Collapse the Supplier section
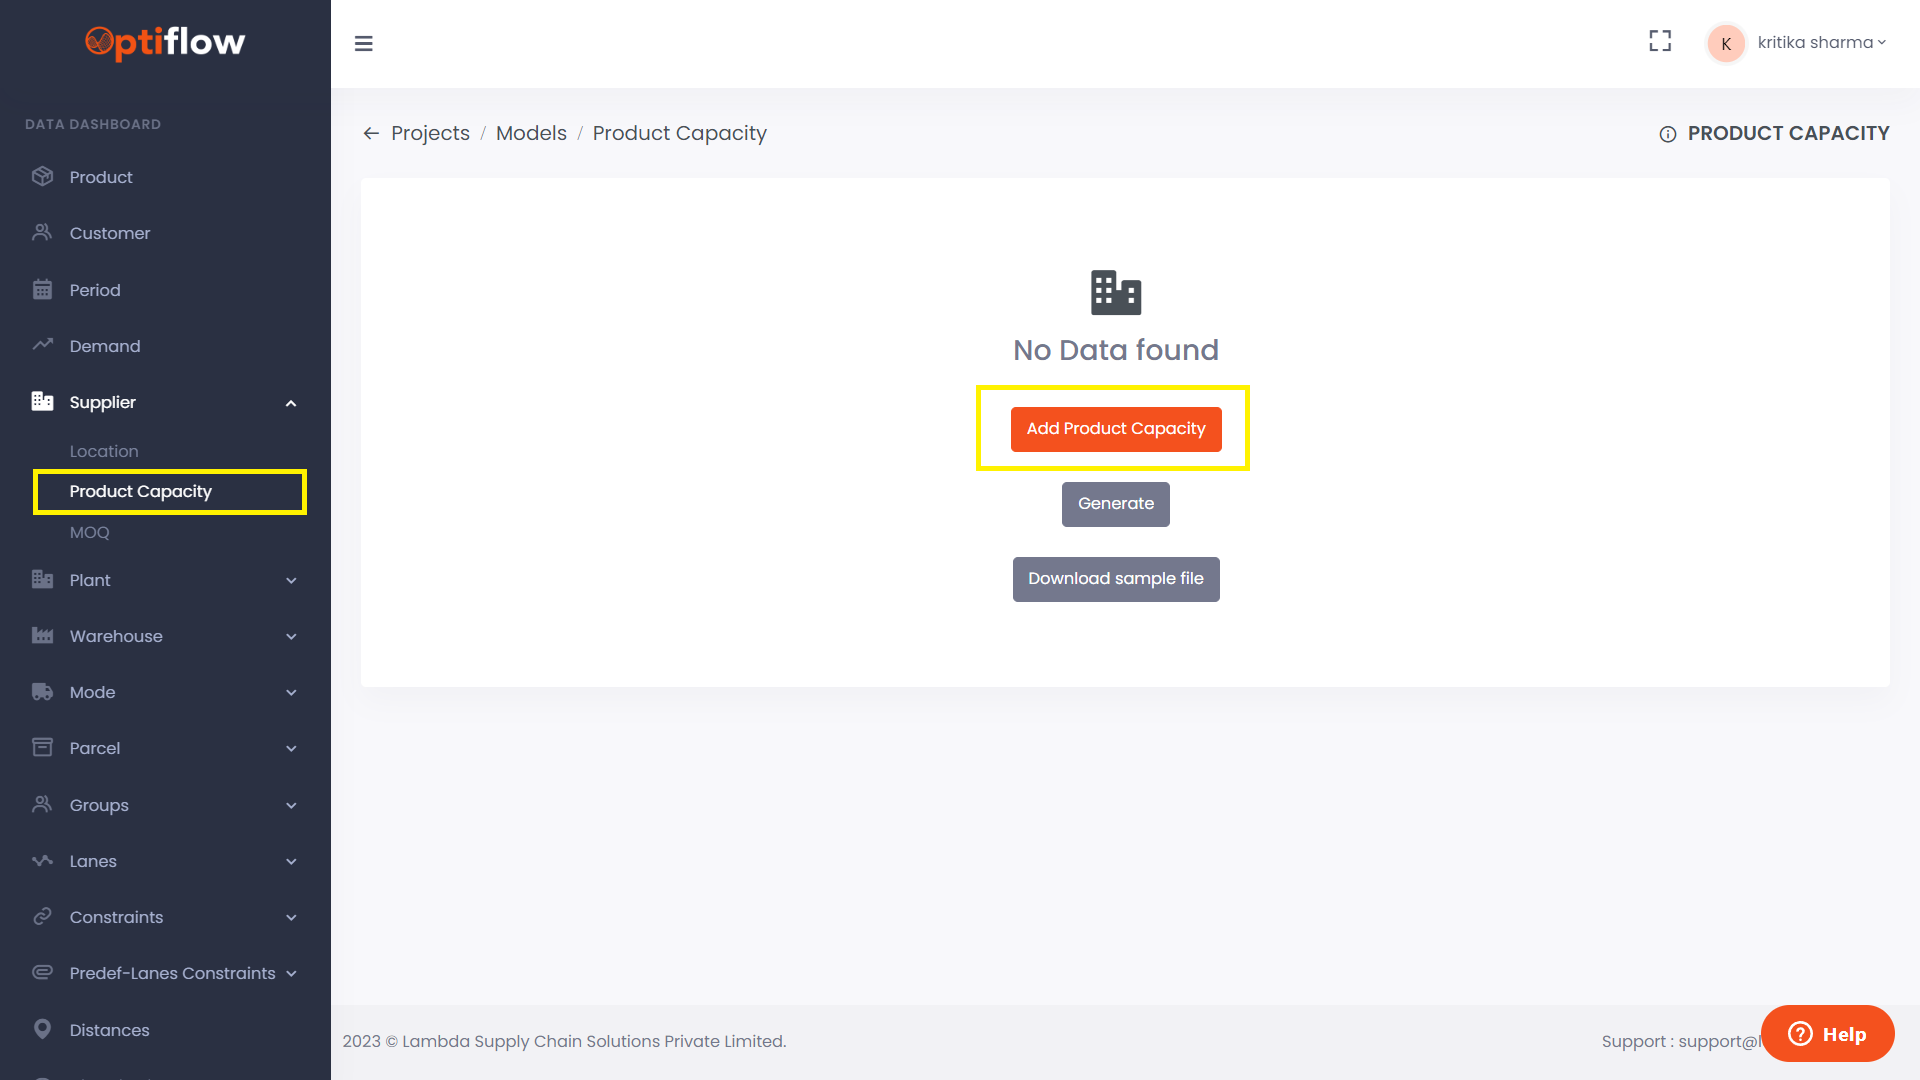 291,402
